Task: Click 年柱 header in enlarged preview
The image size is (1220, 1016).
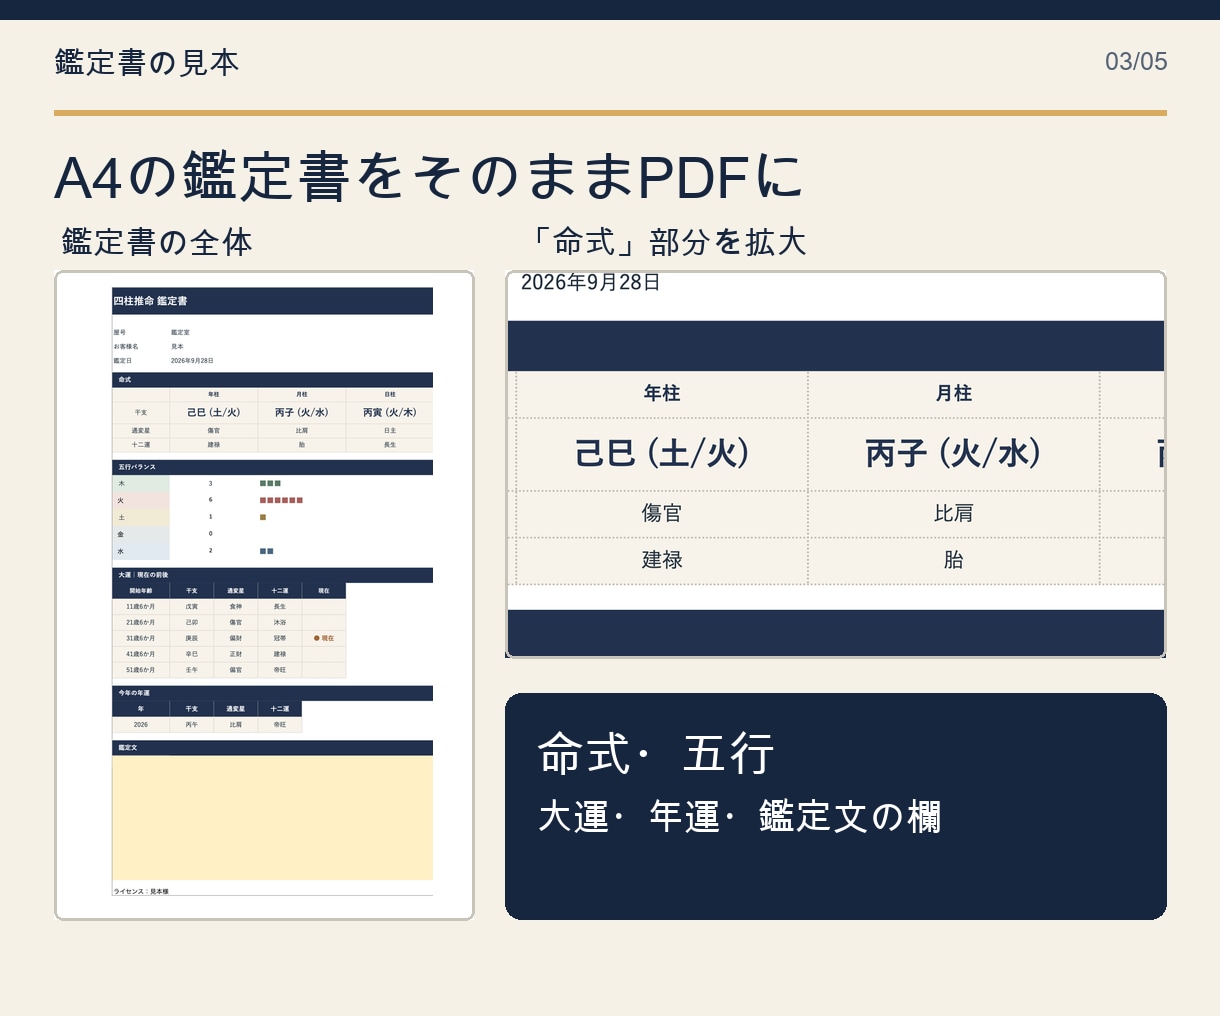Action: [662, 393]
